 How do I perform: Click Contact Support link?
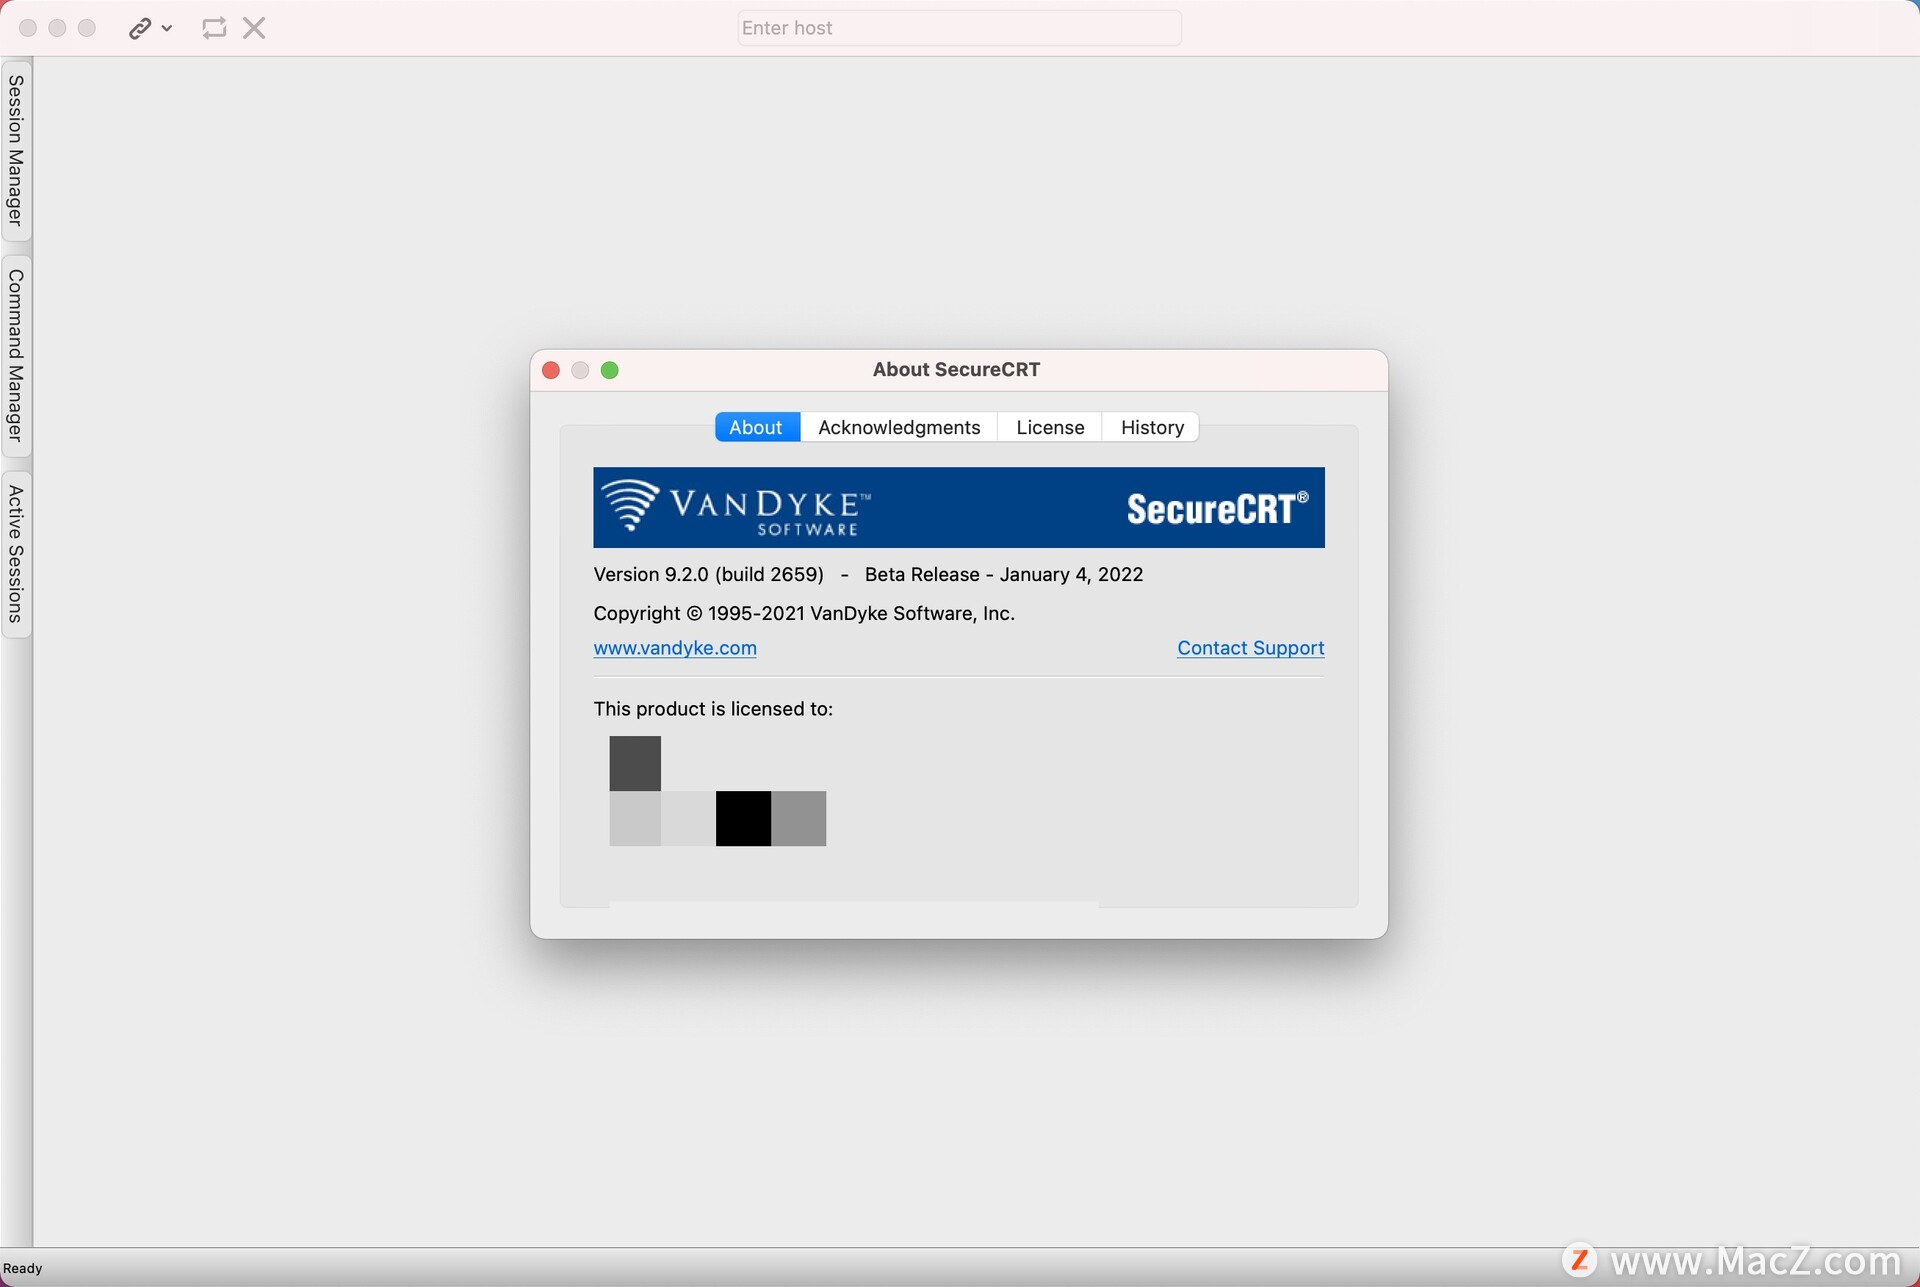point(1249,646)
